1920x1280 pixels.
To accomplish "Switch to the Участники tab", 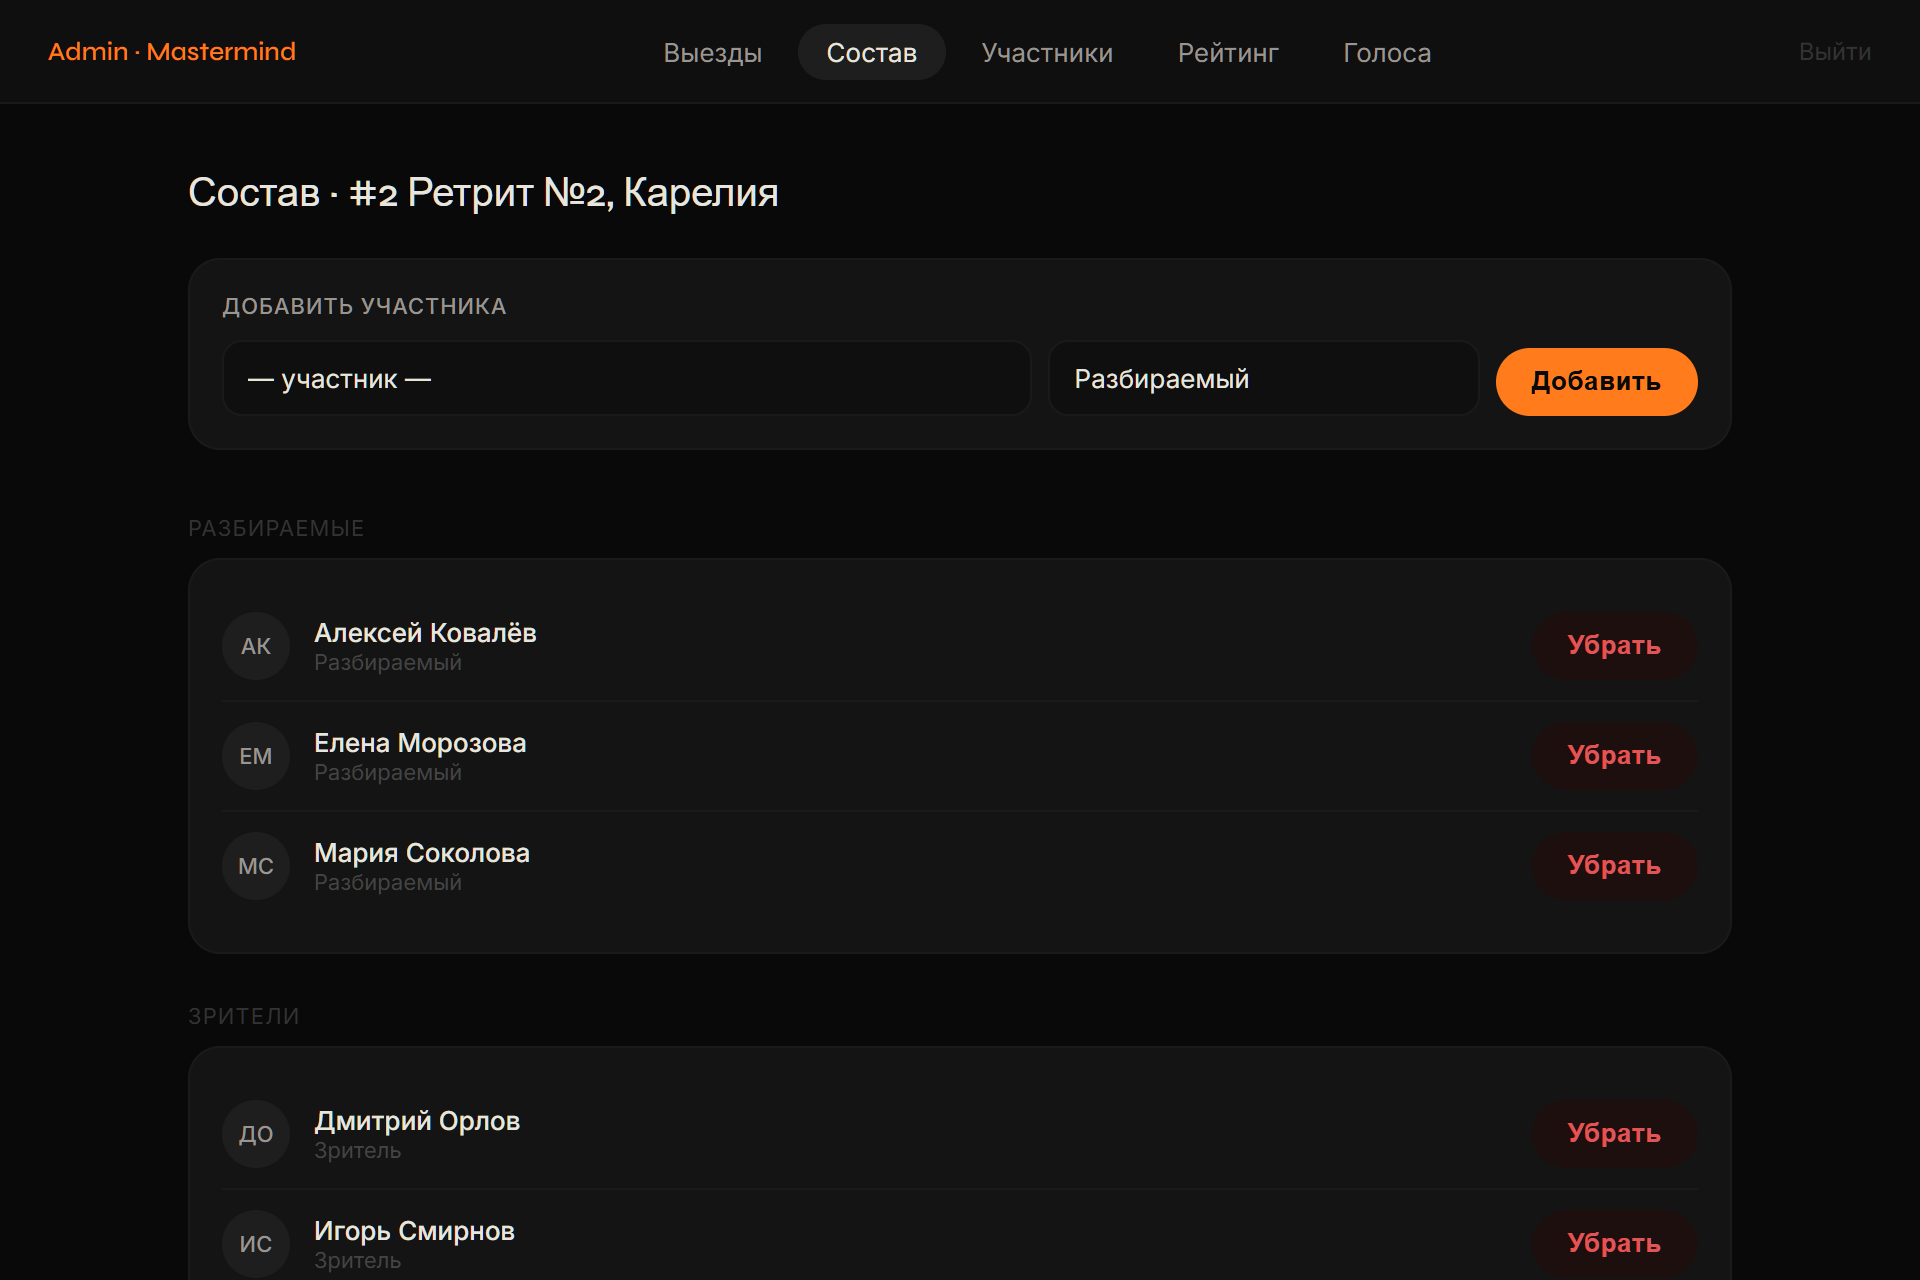I will tap(1047, 52).
